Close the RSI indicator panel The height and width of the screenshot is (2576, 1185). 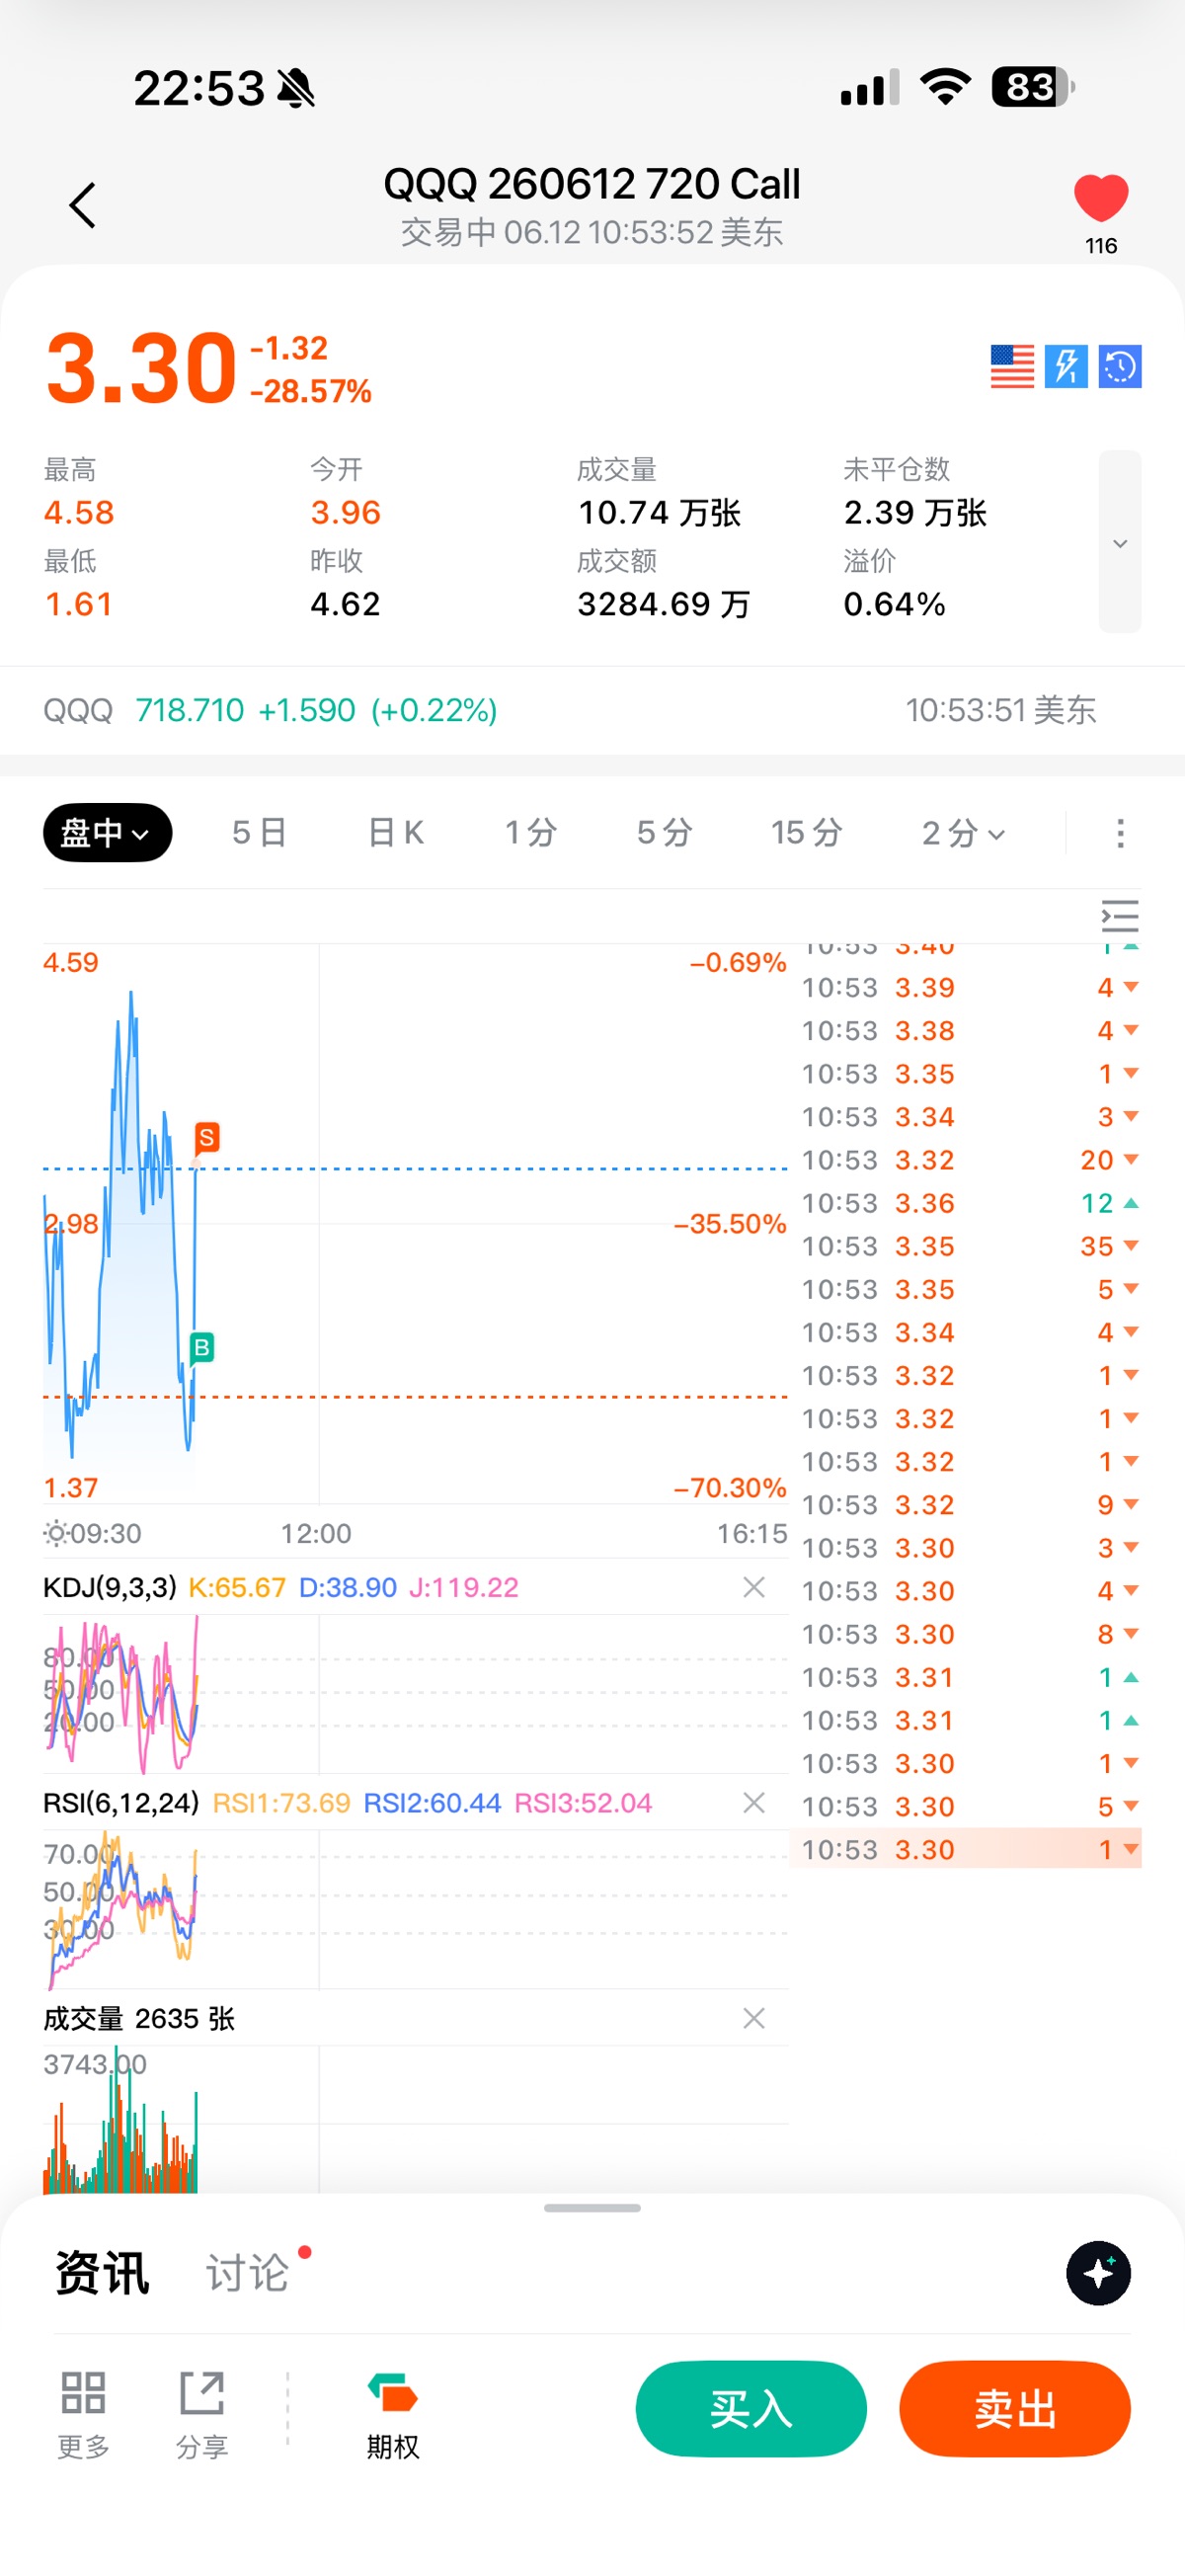[754, 1802]
